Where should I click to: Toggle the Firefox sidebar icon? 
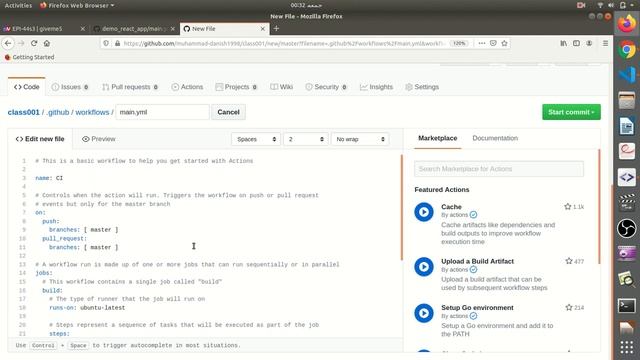tap(576, 43)
